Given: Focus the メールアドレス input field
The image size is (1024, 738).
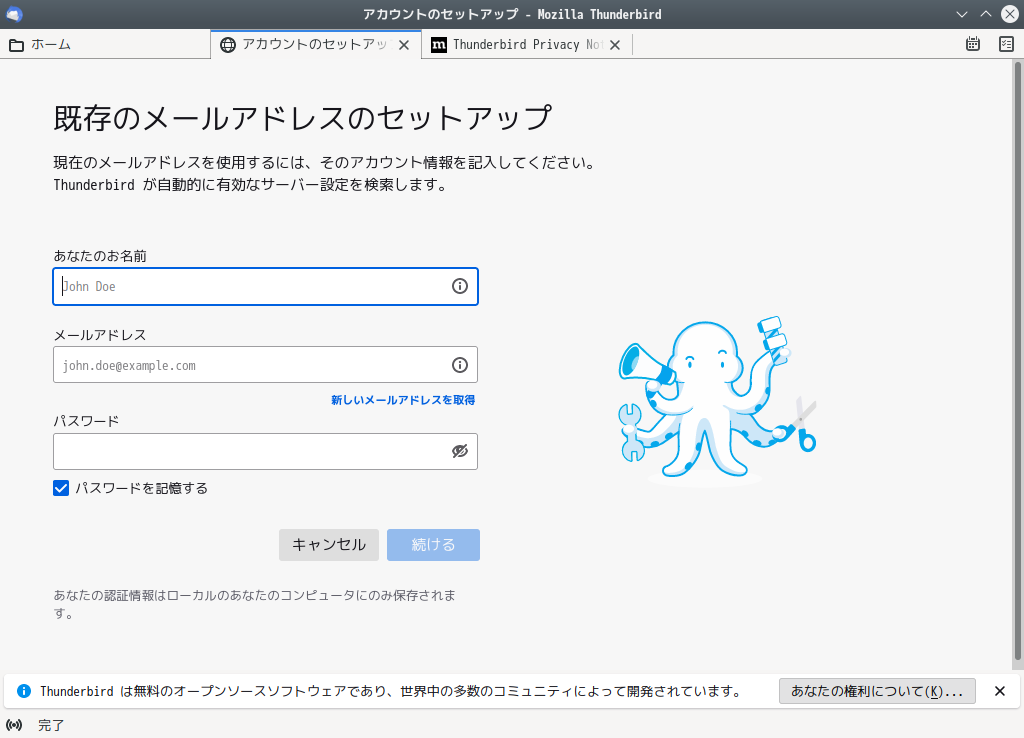Looking at the screenshot, I should (x=265, y=365).
